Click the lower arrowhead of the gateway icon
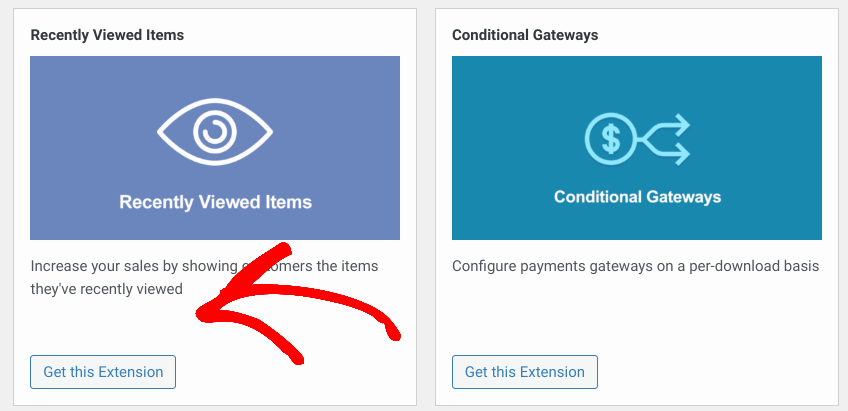 pyautogui.click(x=681, y=153)
